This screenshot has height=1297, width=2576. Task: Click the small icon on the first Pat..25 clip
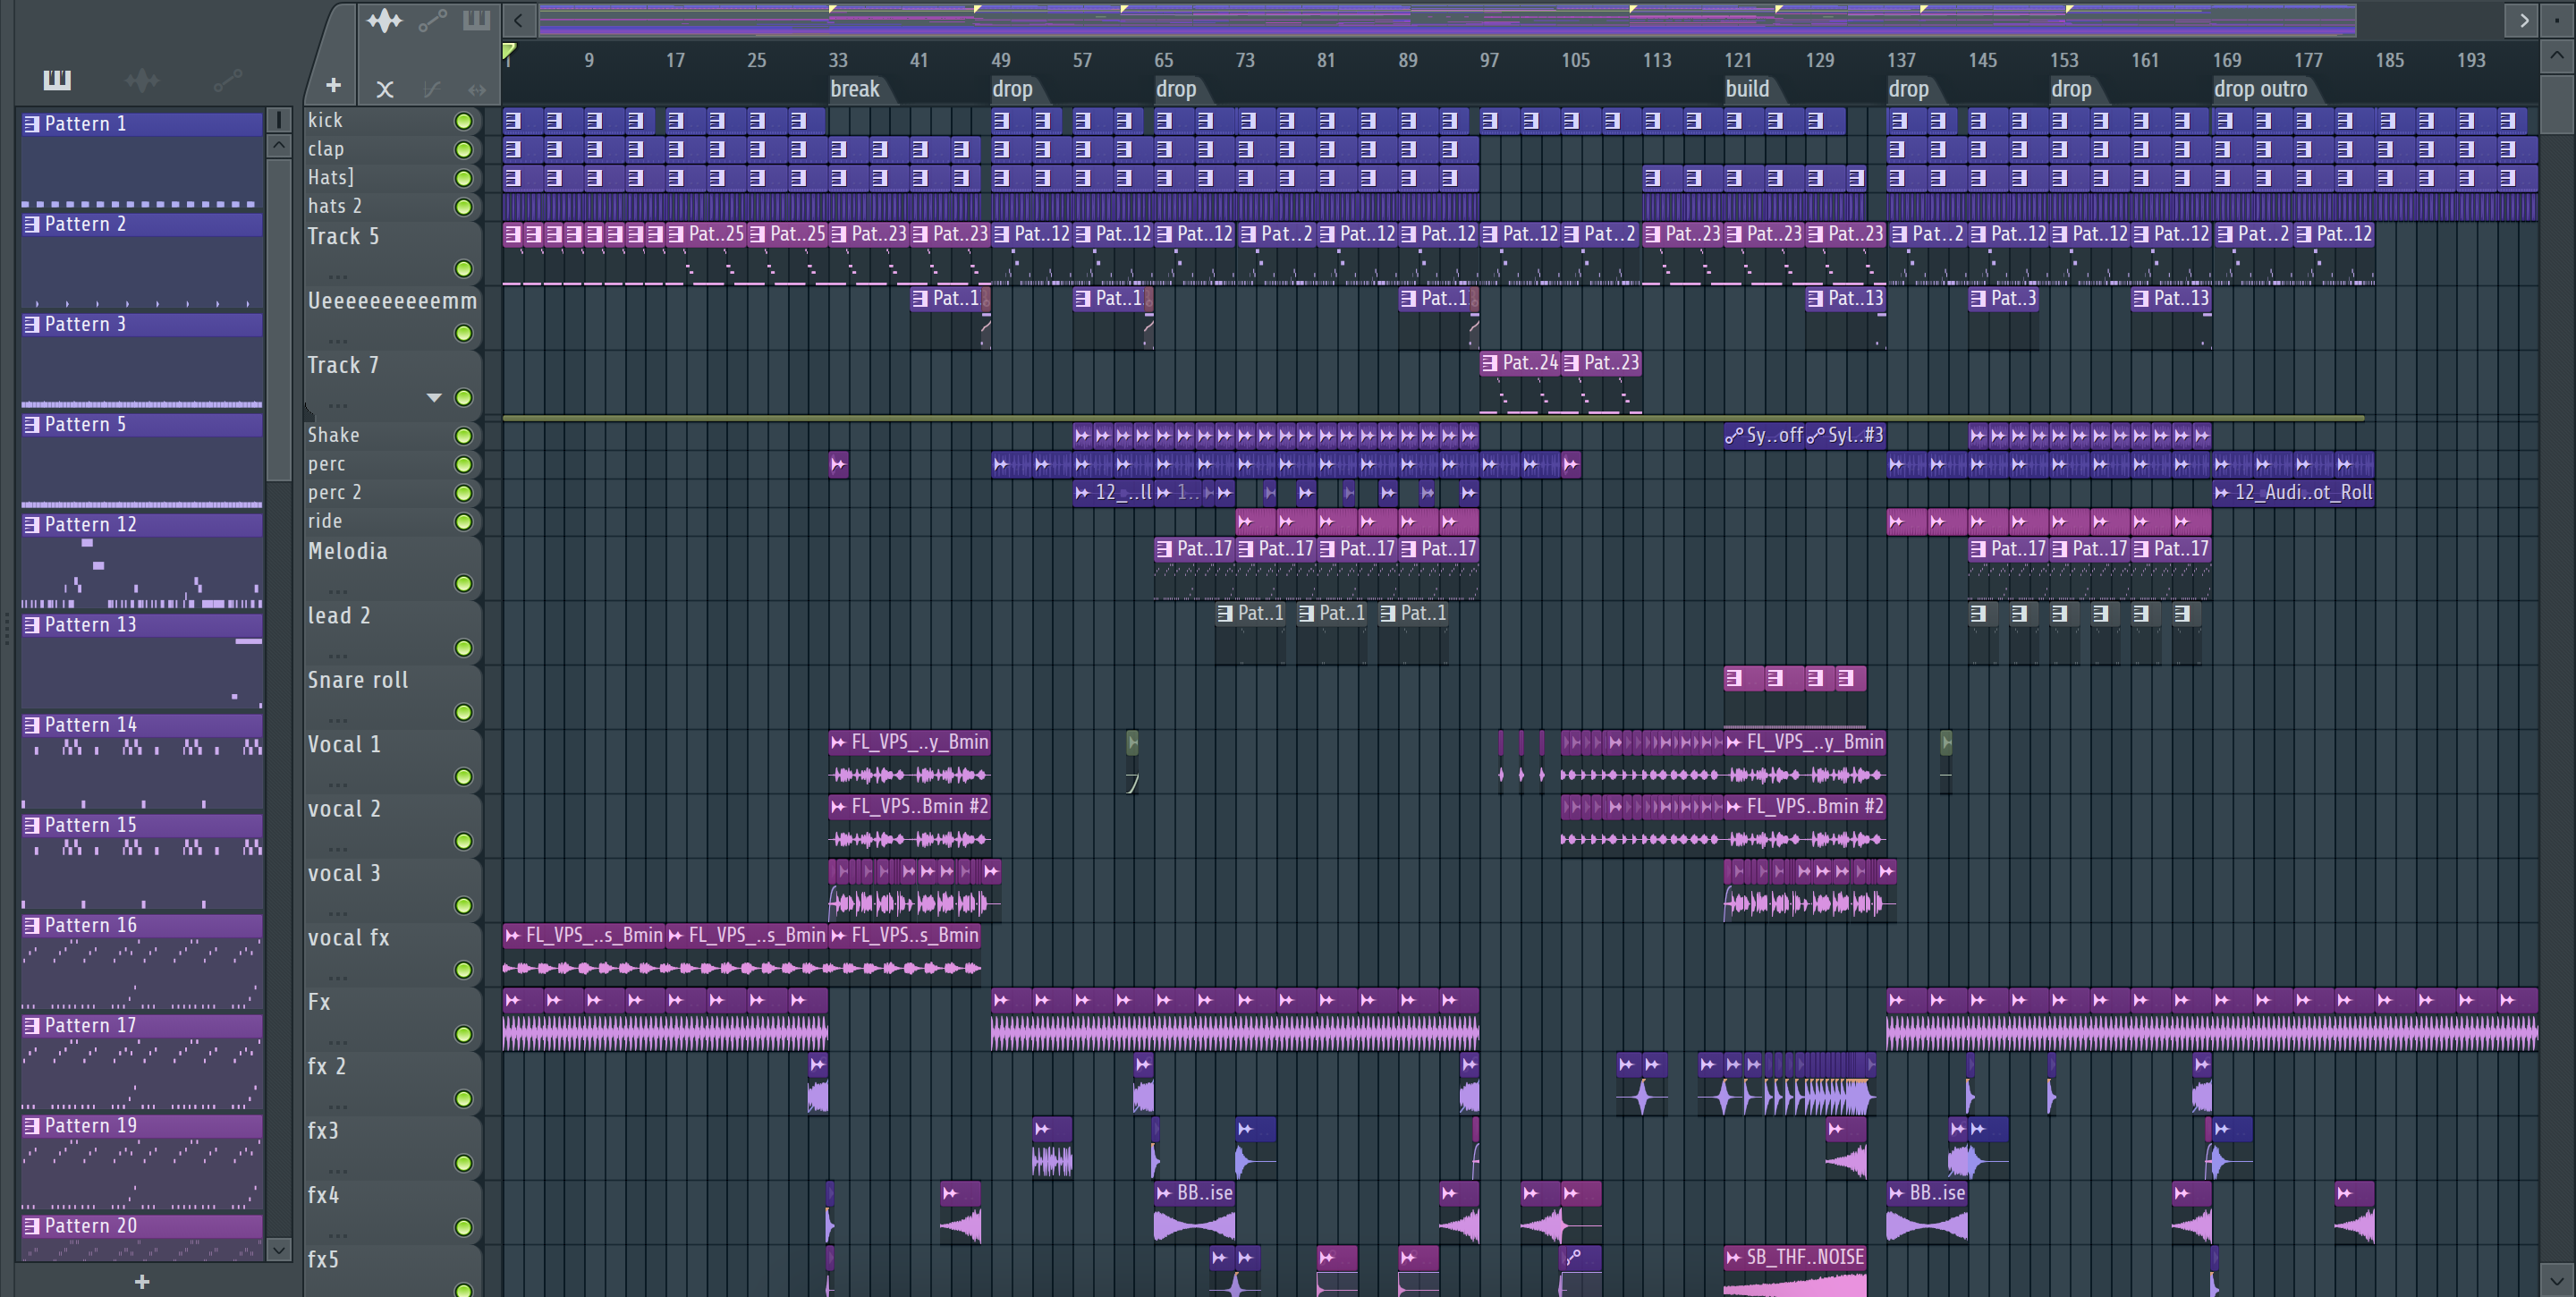(676, 235)
